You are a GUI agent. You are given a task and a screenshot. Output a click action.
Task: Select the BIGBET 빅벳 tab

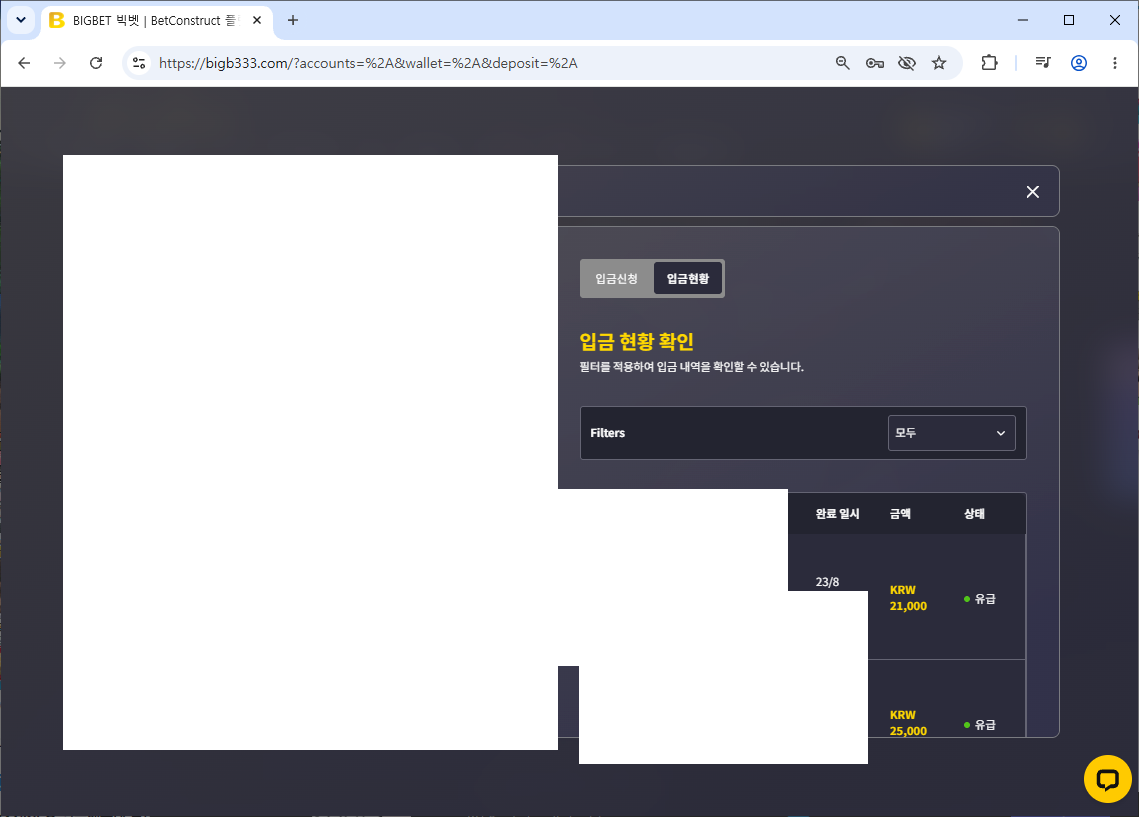click(155, 20)
